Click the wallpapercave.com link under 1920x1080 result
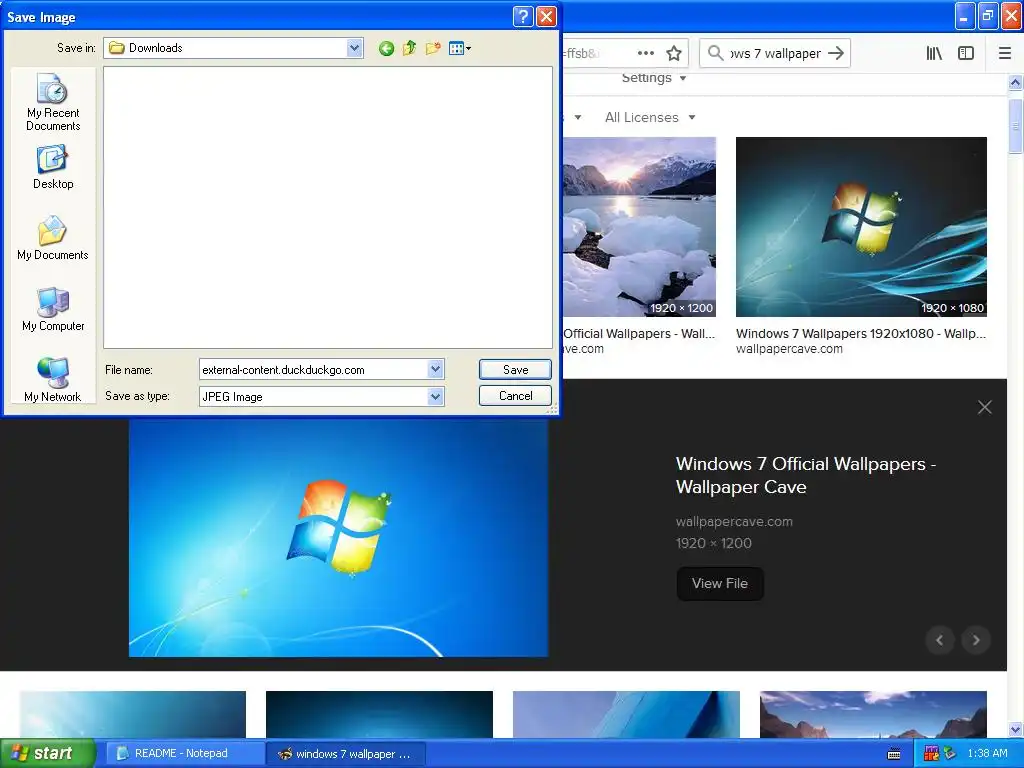The image size is (1024, 768). point(789,349)
